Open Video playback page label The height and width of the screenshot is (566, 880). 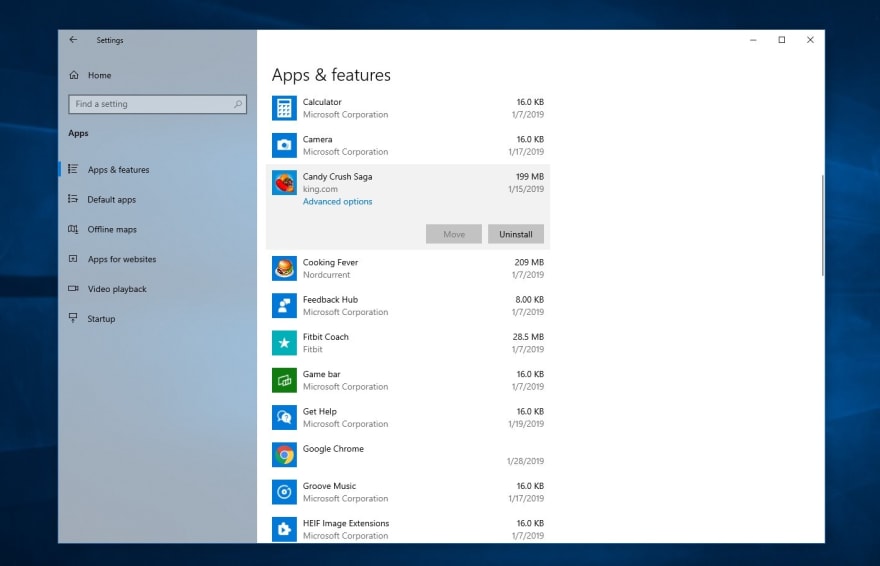click(x=117, y=289)
